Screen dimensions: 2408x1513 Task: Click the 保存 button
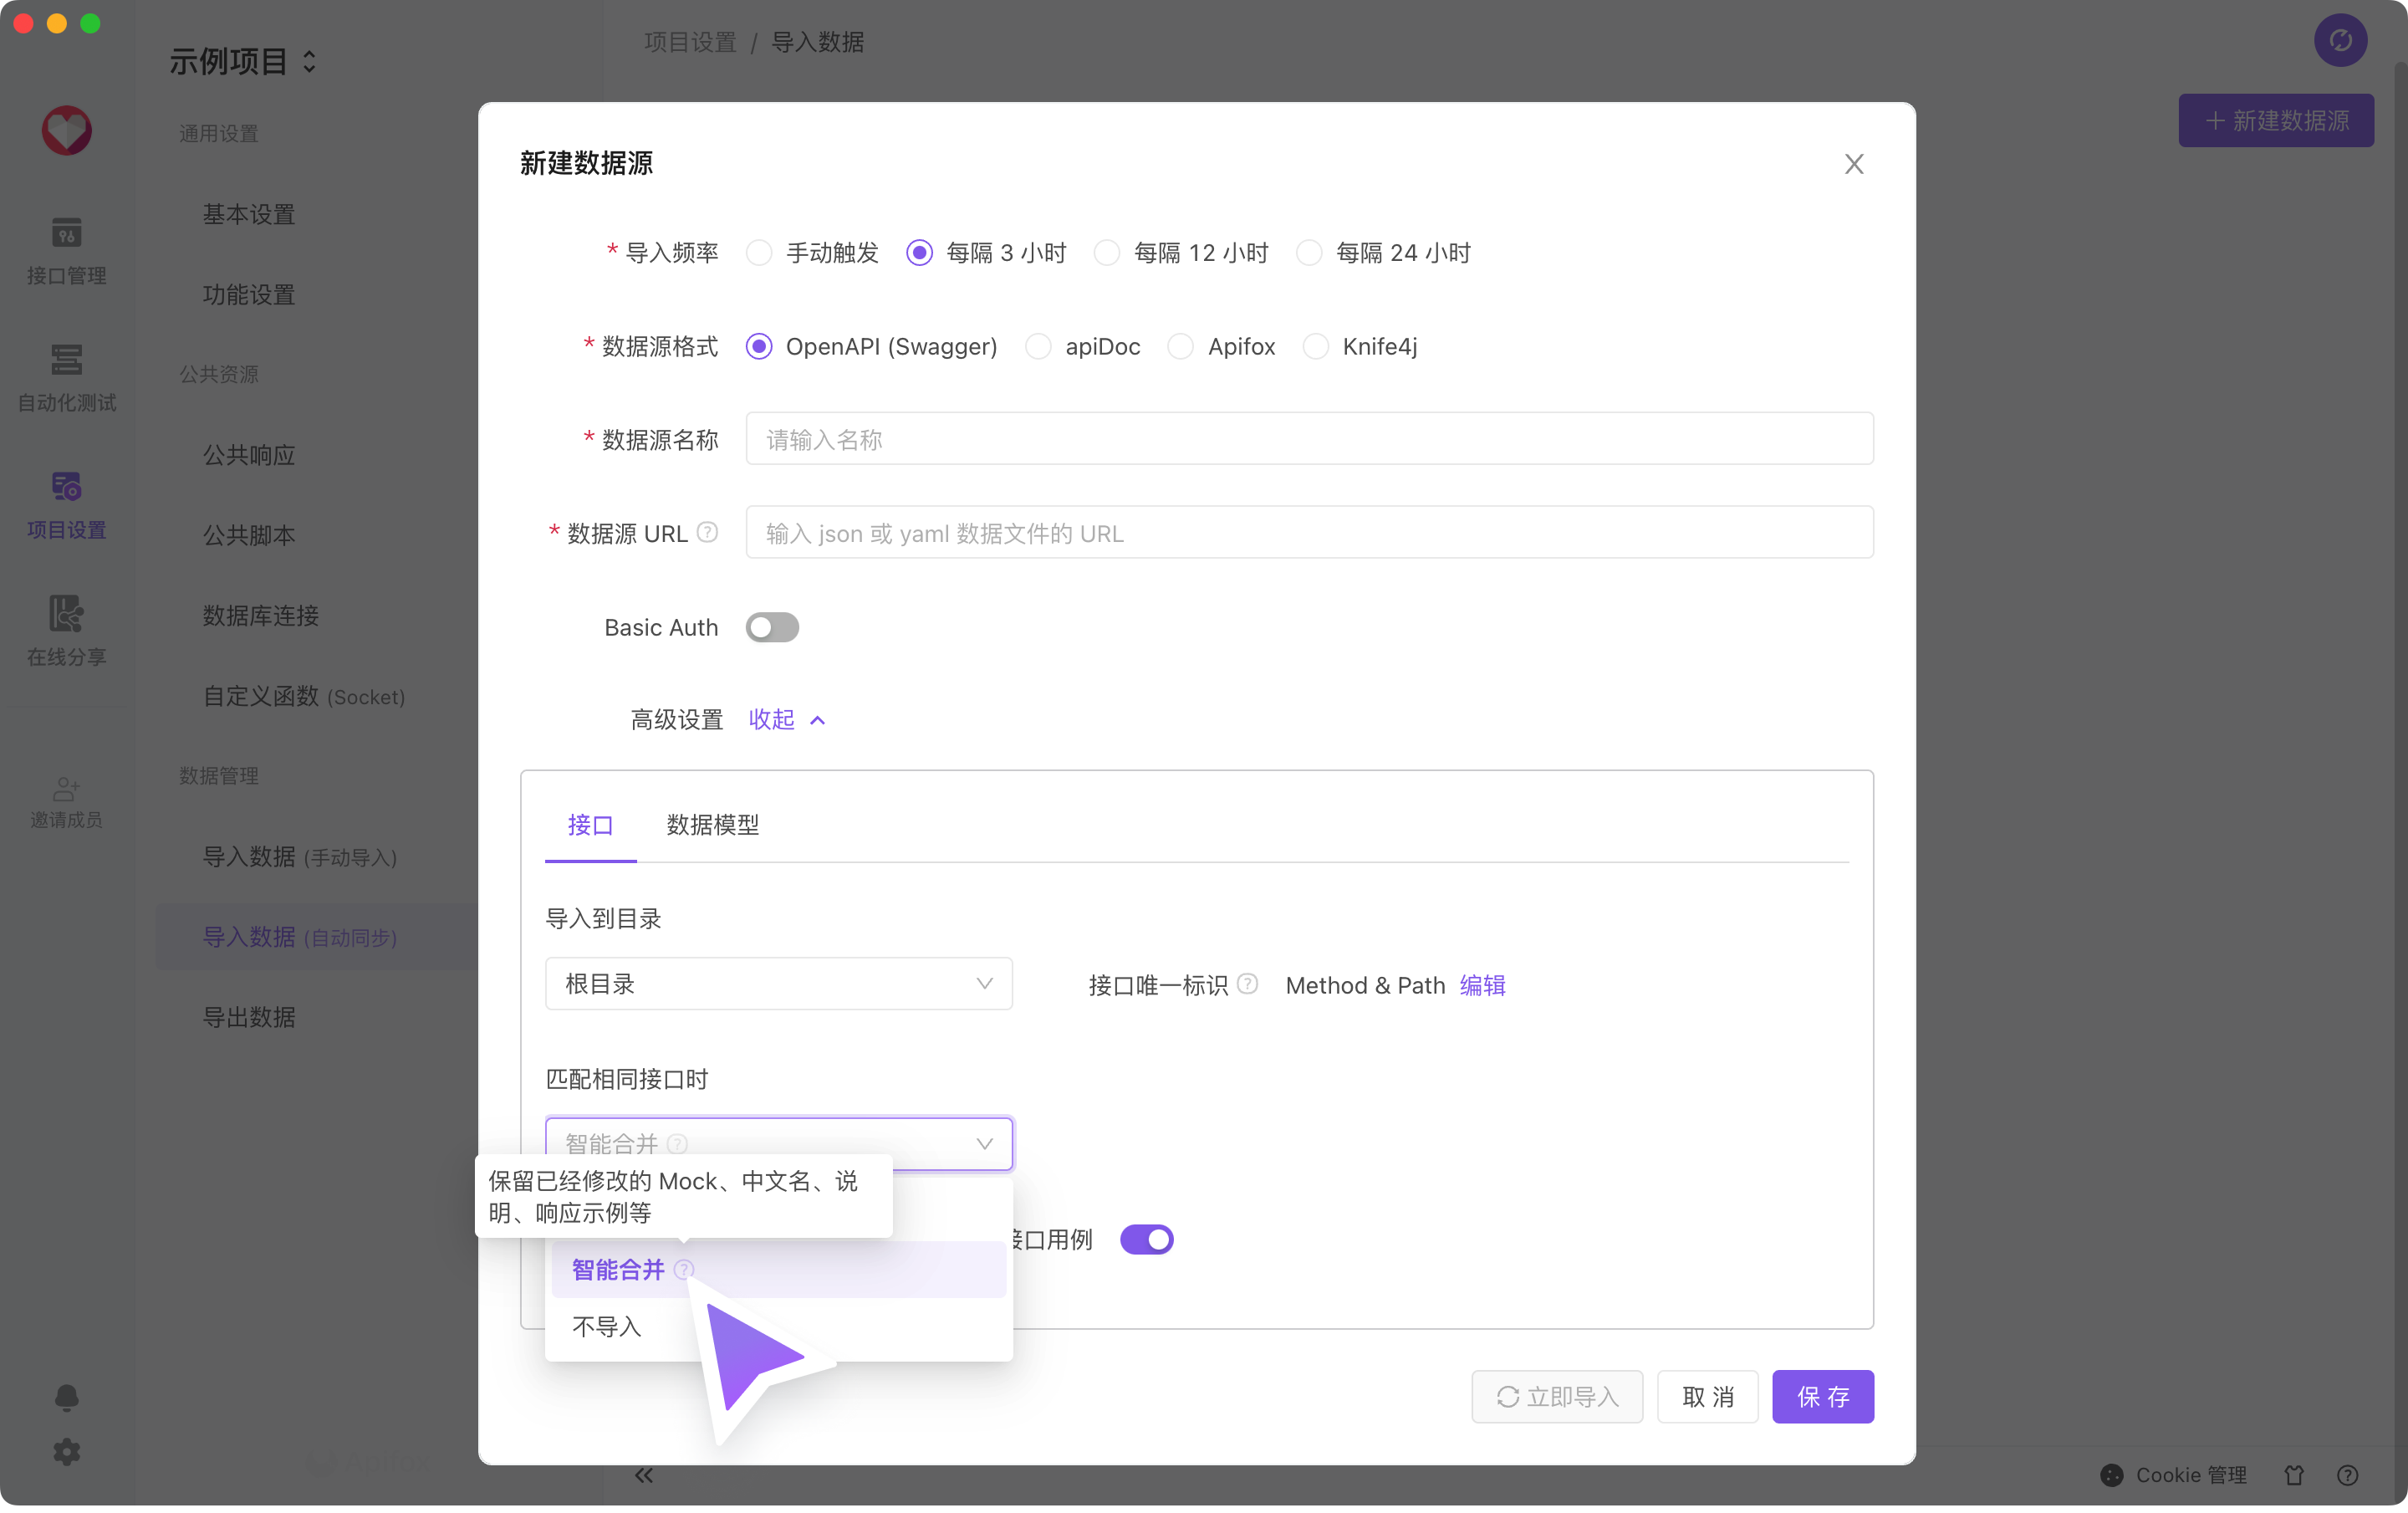point(1822,1396)
